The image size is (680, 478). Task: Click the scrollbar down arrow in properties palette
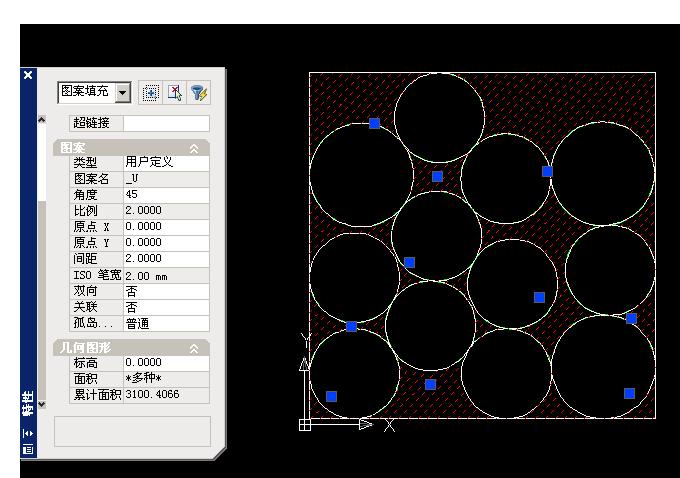pyautogui.click(x=42, y=404)
